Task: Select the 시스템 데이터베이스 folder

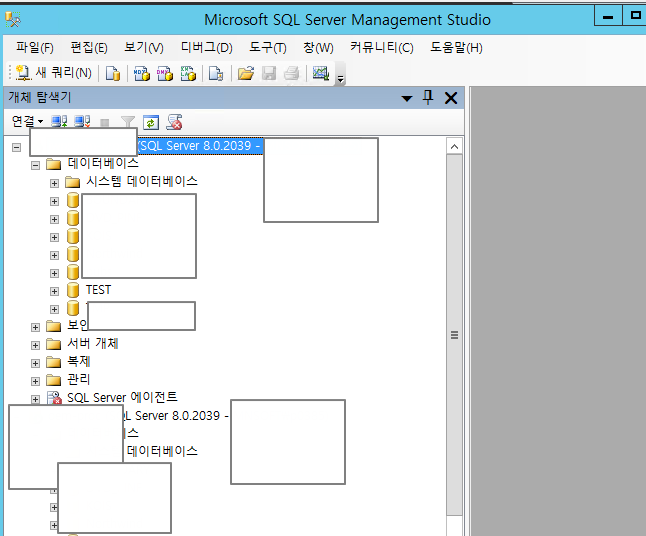Action: [x=142, y=181]
